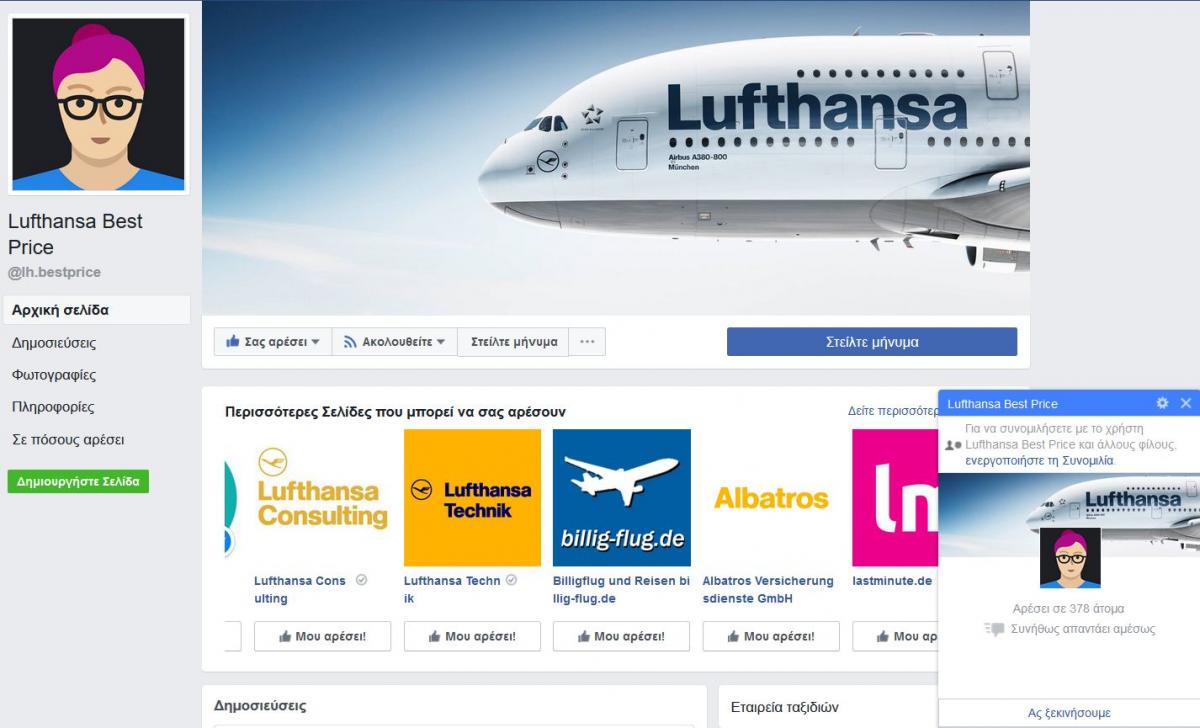Like Albatros Versicherungsdienste with 'Μου αρέσει!'

771,636
